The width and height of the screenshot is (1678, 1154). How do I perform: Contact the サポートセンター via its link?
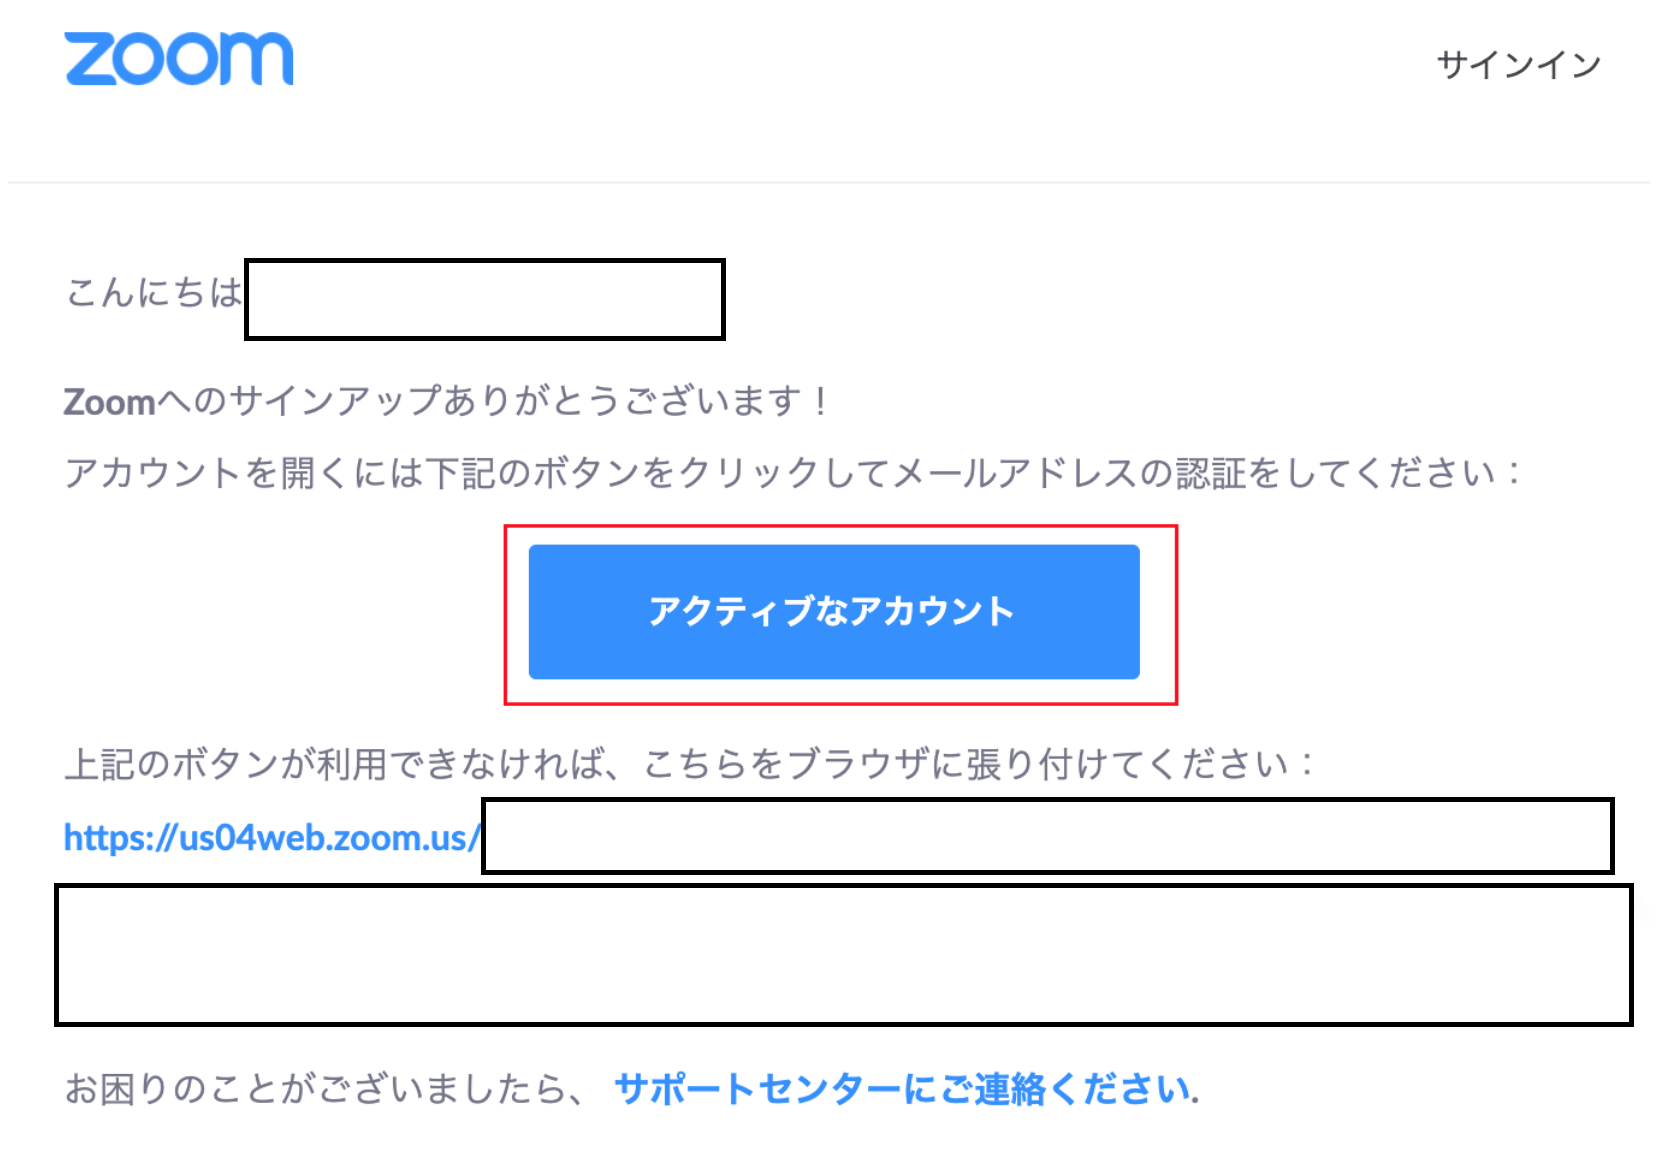point(903,1090)
